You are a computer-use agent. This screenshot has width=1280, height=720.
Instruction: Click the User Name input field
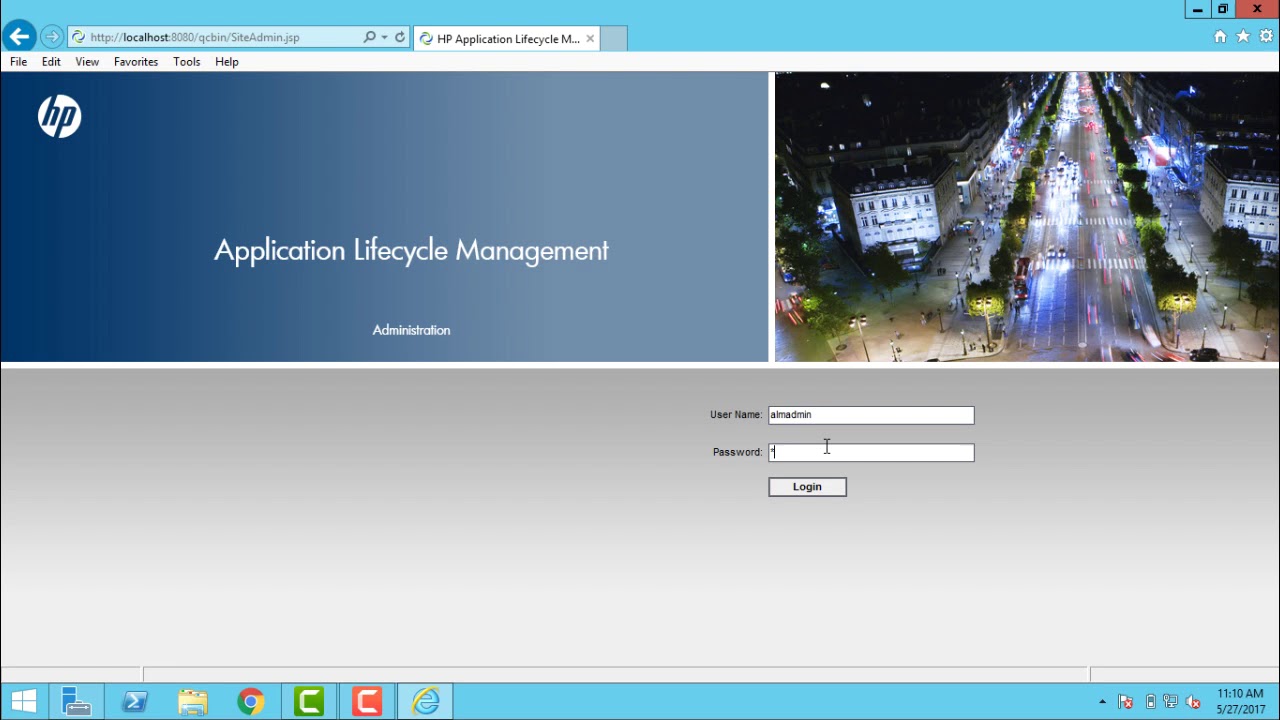click(x=871, y=415)
